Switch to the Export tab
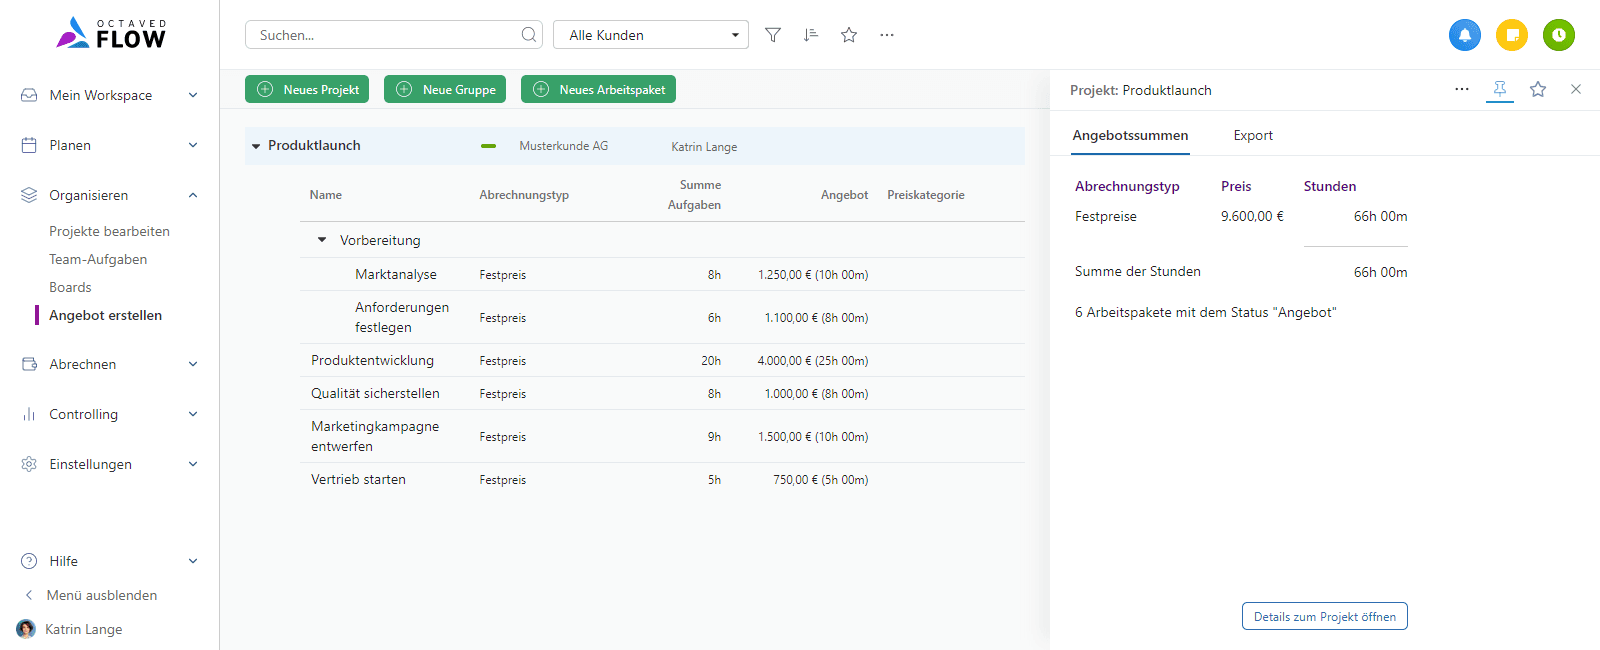1600x650 pixels. [x=1253, y=136]
